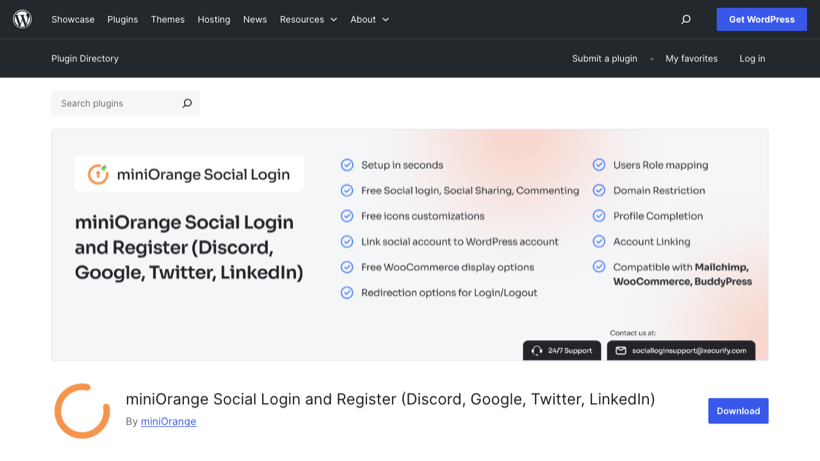Screen dimensions: 820x461
Task: Click the 24/7 Support badge
Action: click(x=562, y=351)
